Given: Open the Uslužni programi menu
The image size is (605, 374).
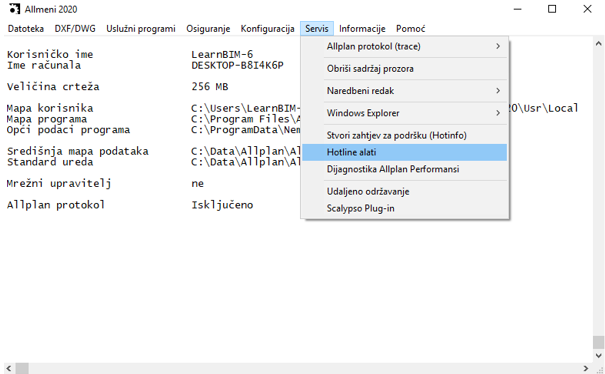Looking at the screenshot, I should pos(141,29).
